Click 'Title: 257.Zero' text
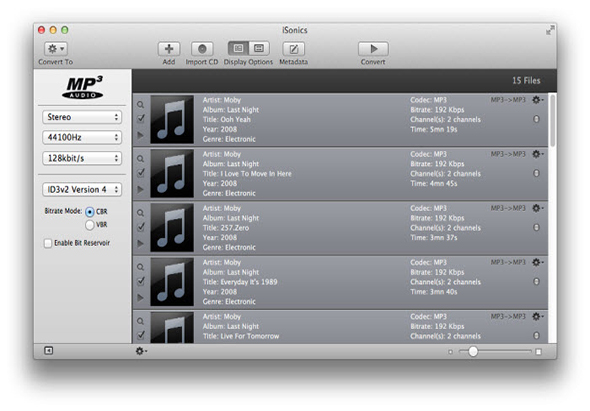The width and height of the screenshot is (590, 411). 226,228
